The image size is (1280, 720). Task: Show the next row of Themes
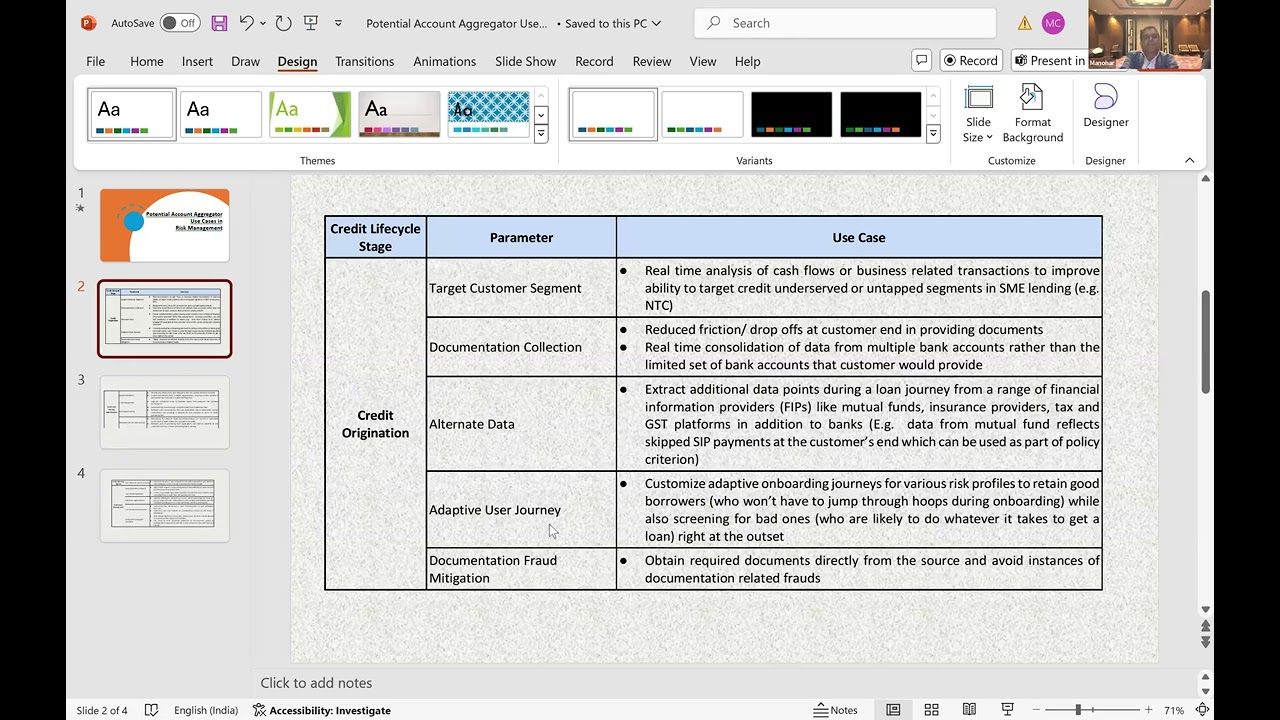541,115
